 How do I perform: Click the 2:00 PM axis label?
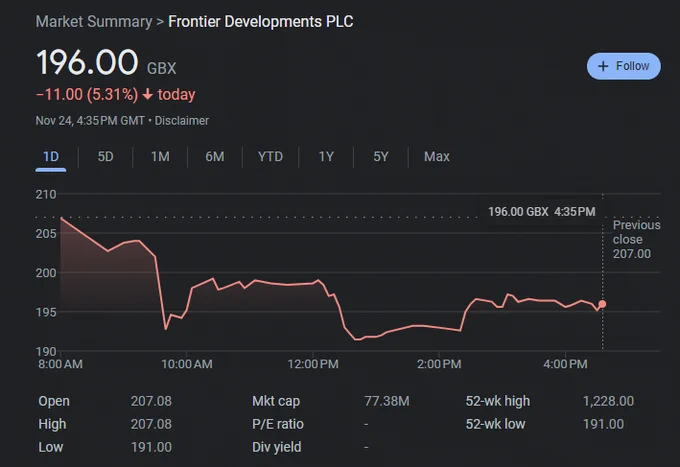click(439, 364)
